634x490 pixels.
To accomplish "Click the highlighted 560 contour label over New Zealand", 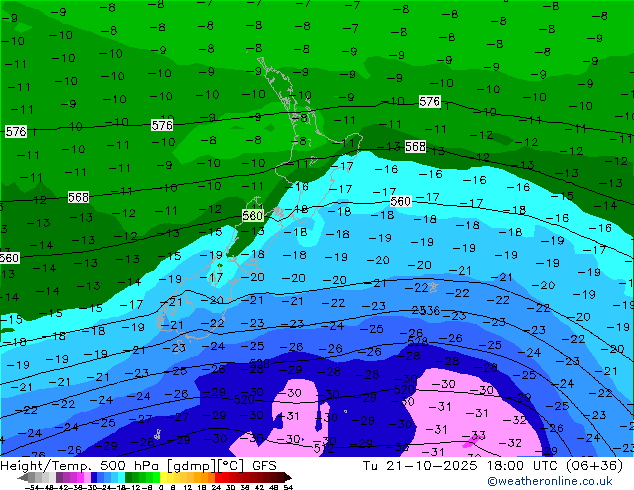I will coord(253,215).
